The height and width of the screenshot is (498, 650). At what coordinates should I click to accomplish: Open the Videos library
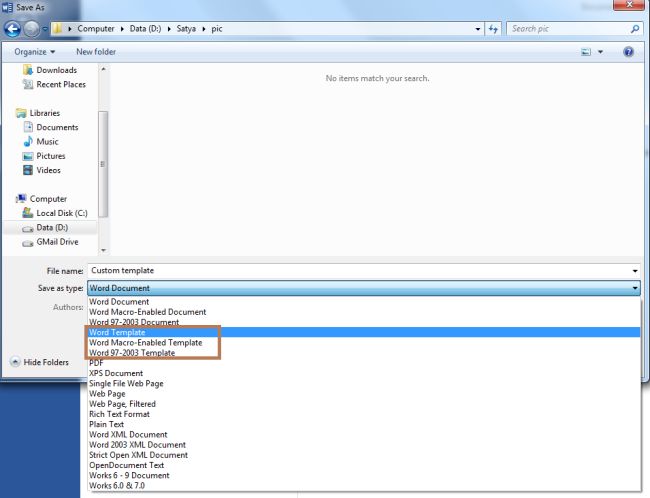click(x=41, y=170)
